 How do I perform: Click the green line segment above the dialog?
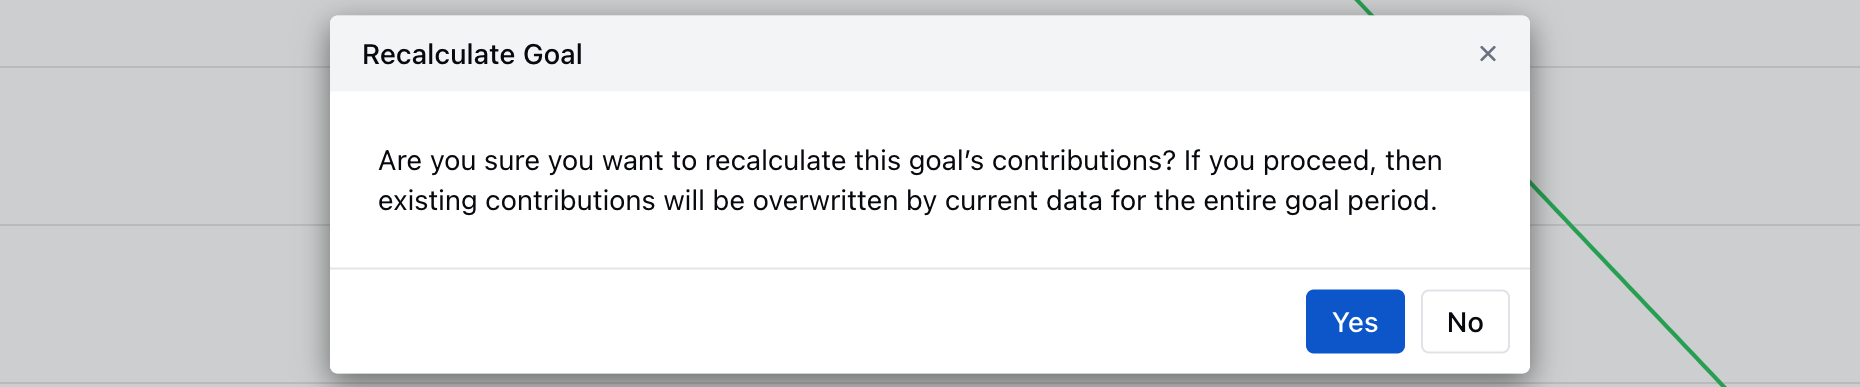pyautogui.click(x=1365, y=7)
